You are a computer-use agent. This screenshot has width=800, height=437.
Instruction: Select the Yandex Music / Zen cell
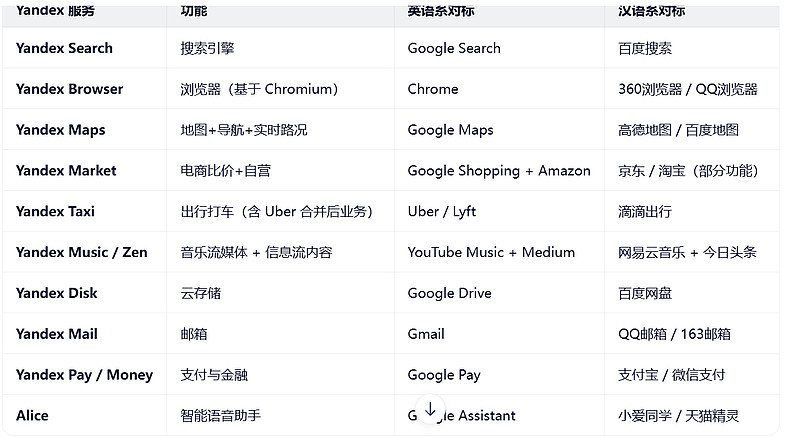point(81,252)
